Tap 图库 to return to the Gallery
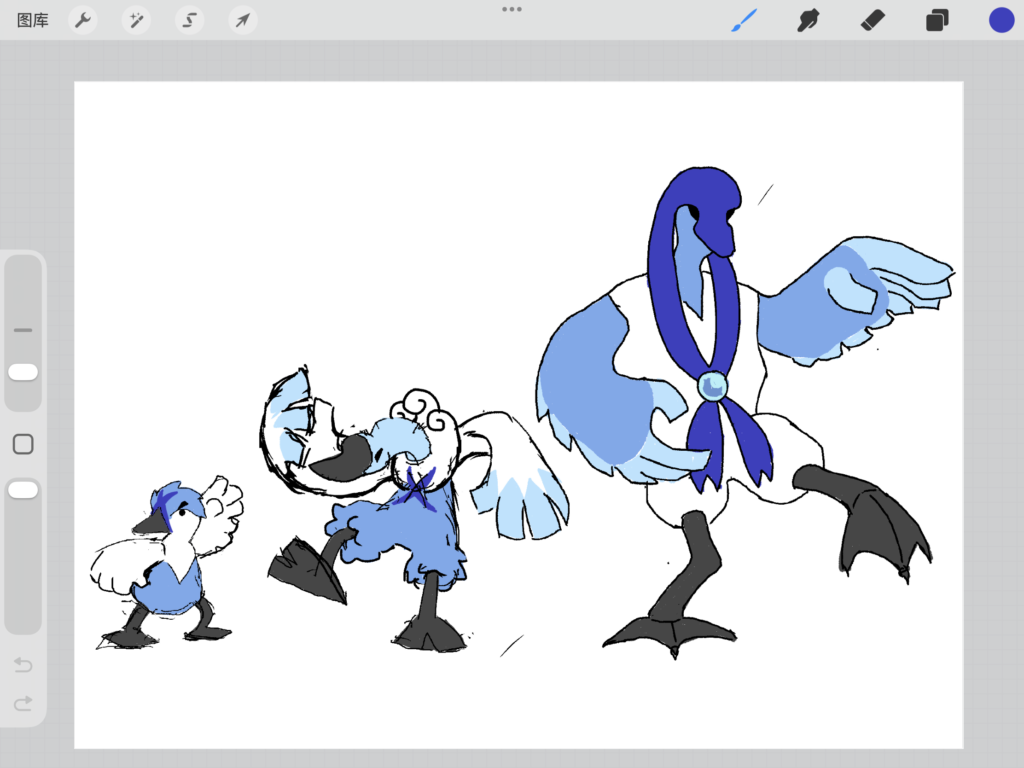The image size is (1024, 768). pyautogui.click(x=31, y=19)
